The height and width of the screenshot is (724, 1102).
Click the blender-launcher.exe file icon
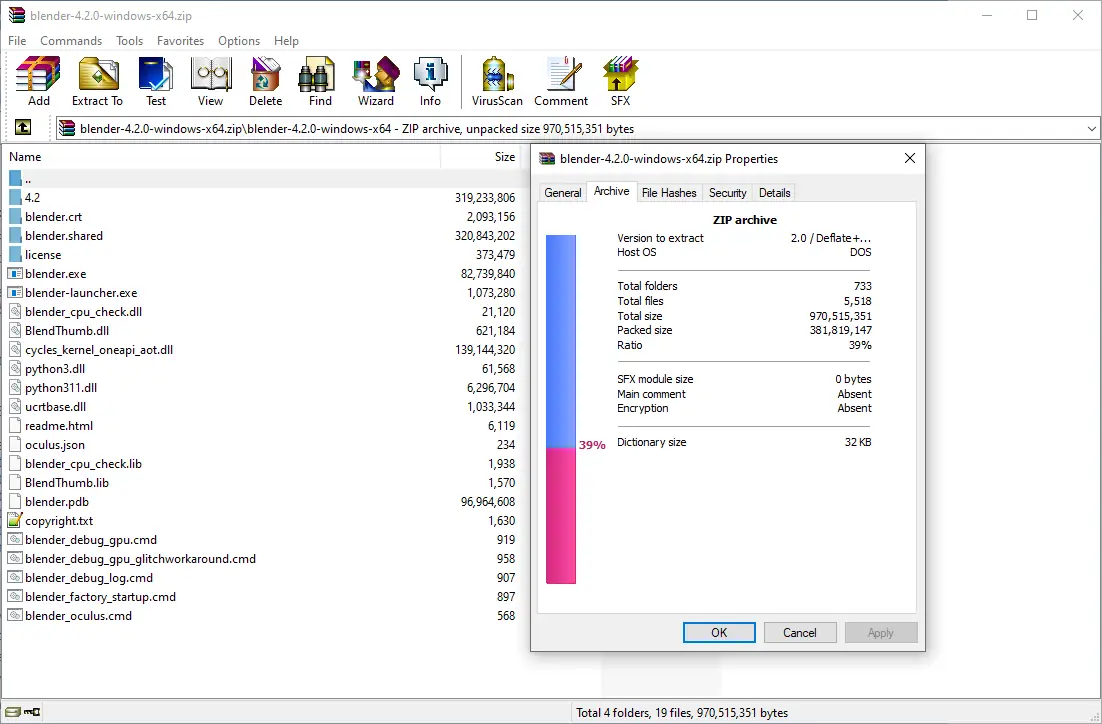coord(15,292)
